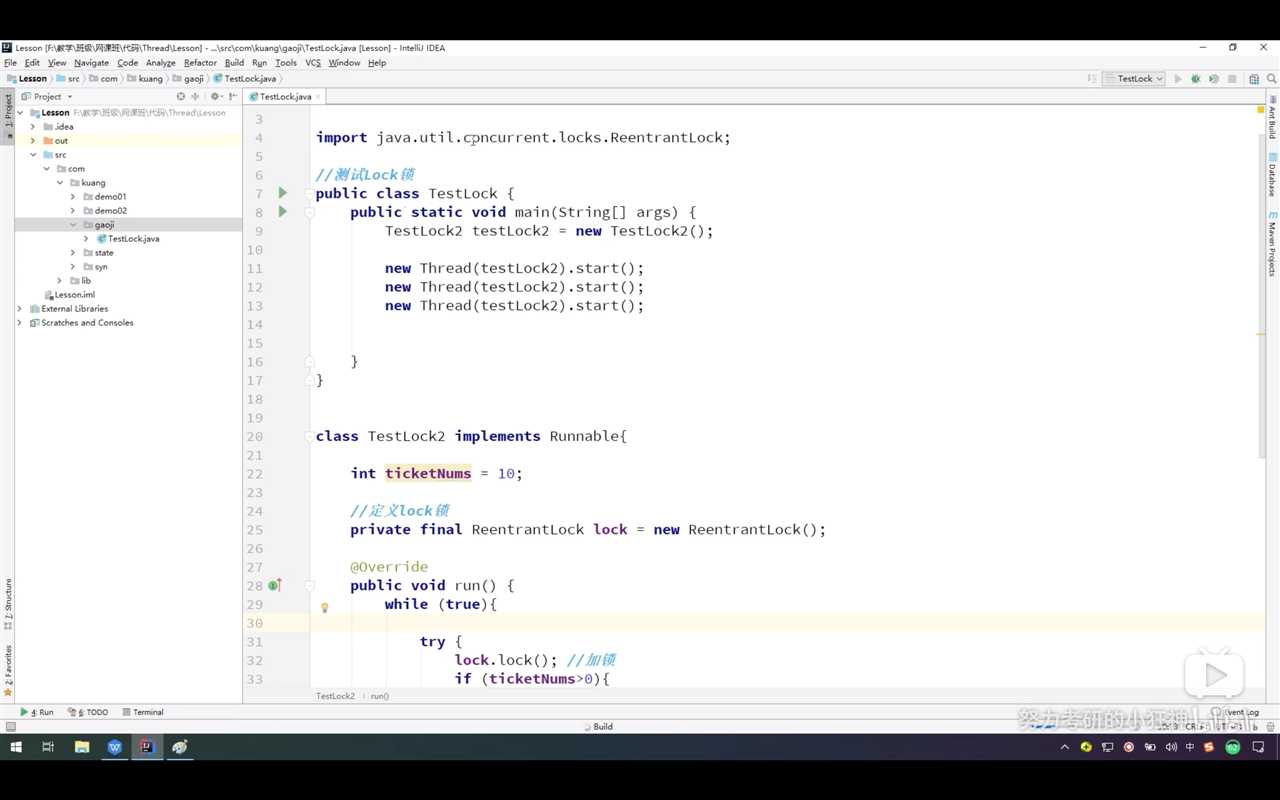Toggle the Database side panel
1280x800 pixels.
(x=1272, y=175)
